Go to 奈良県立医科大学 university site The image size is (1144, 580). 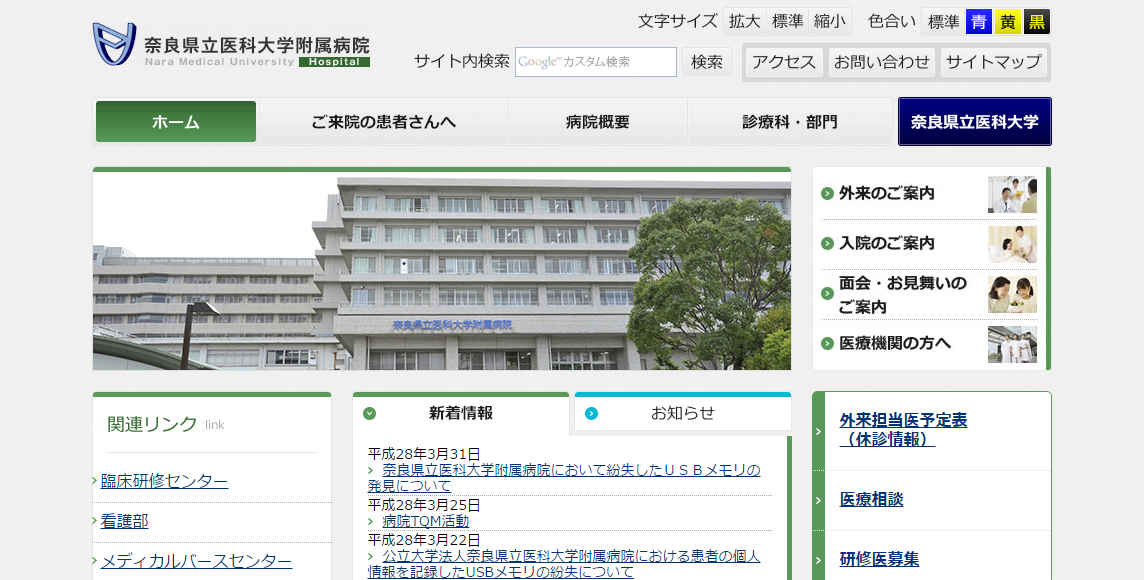click(975, 122)
